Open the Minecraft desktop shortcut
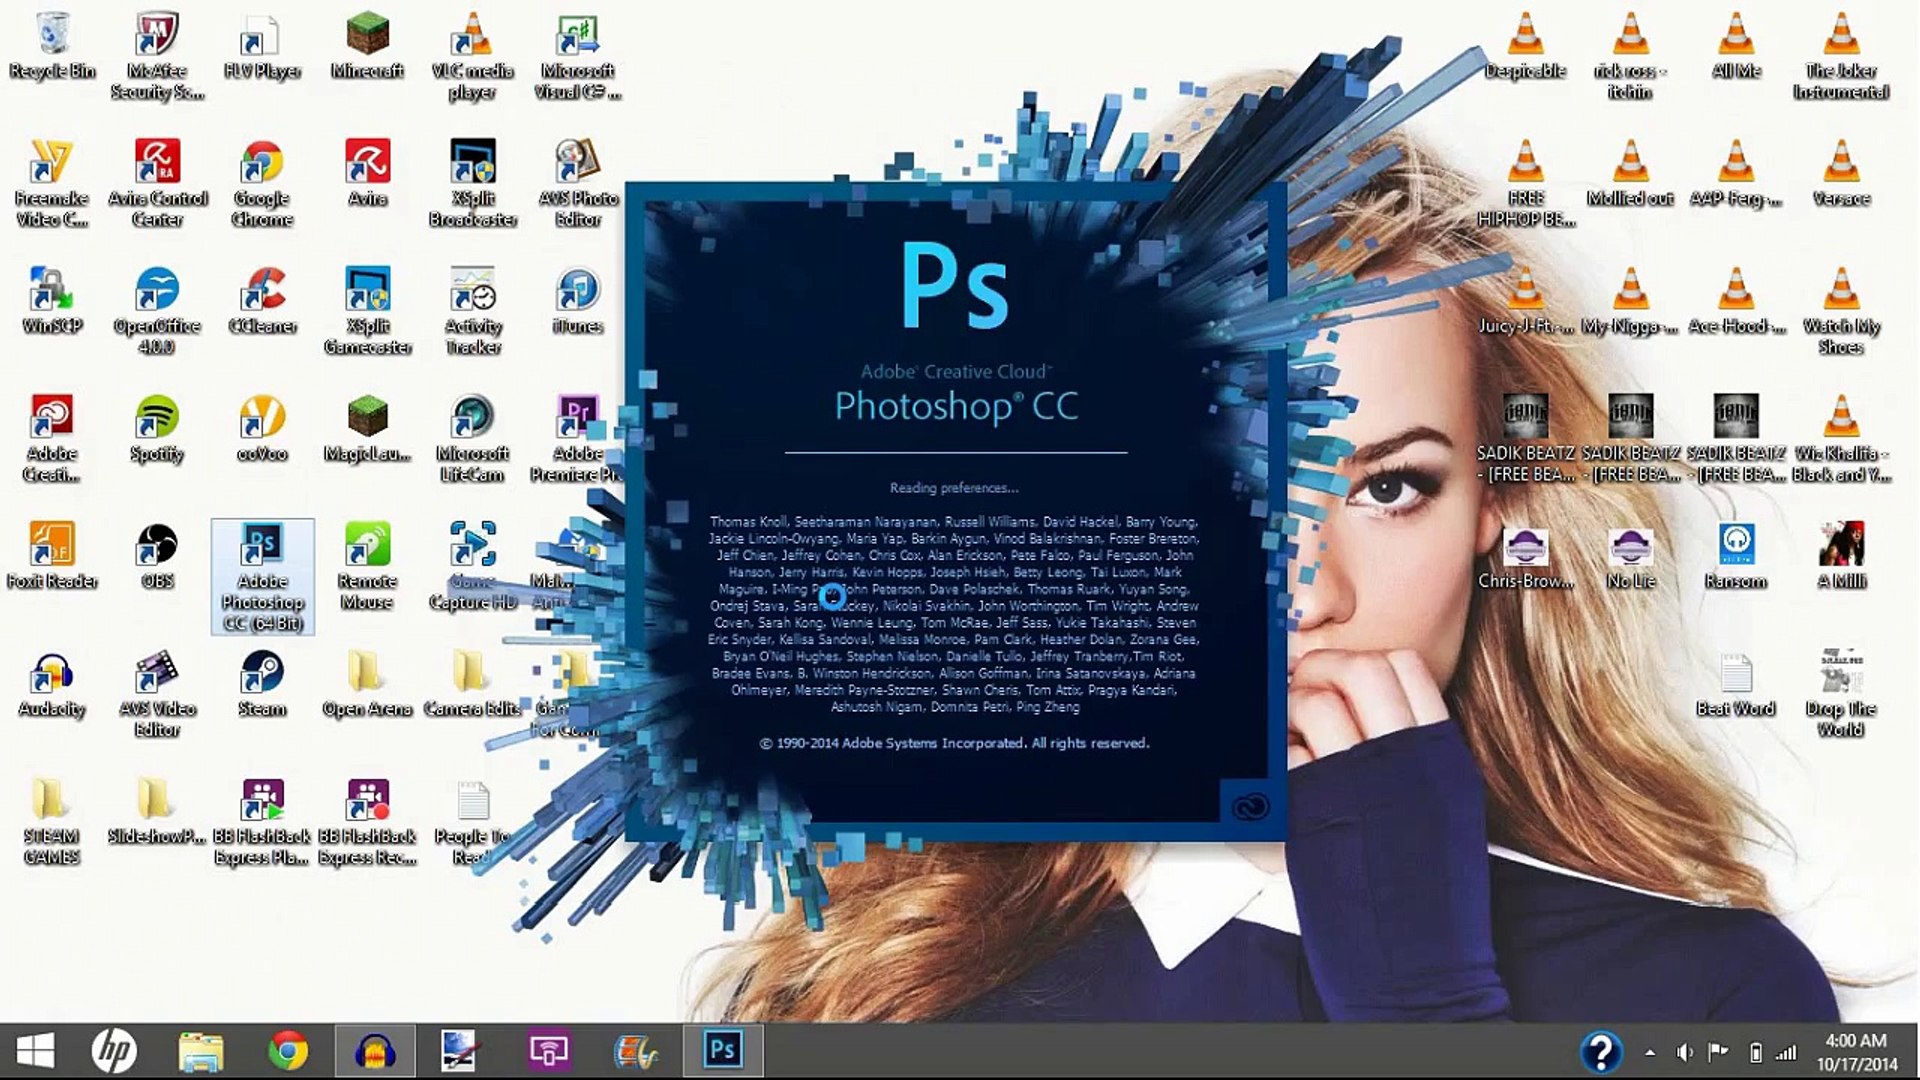 point(367,47)
